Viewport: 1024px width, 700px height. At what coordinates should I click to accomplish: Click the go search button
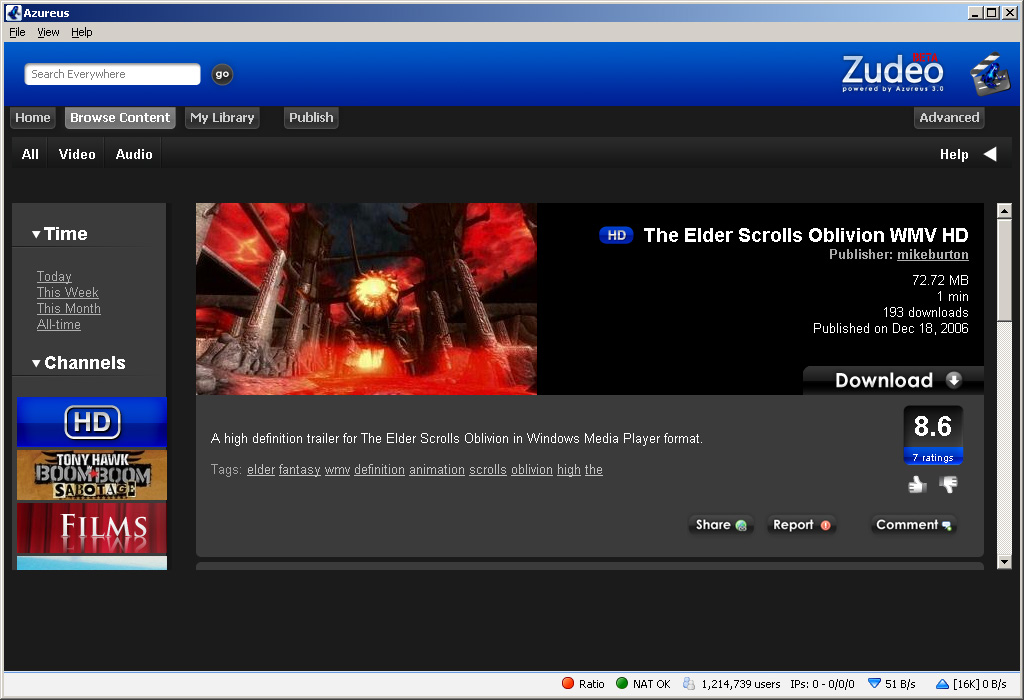(x=222, y=74)
